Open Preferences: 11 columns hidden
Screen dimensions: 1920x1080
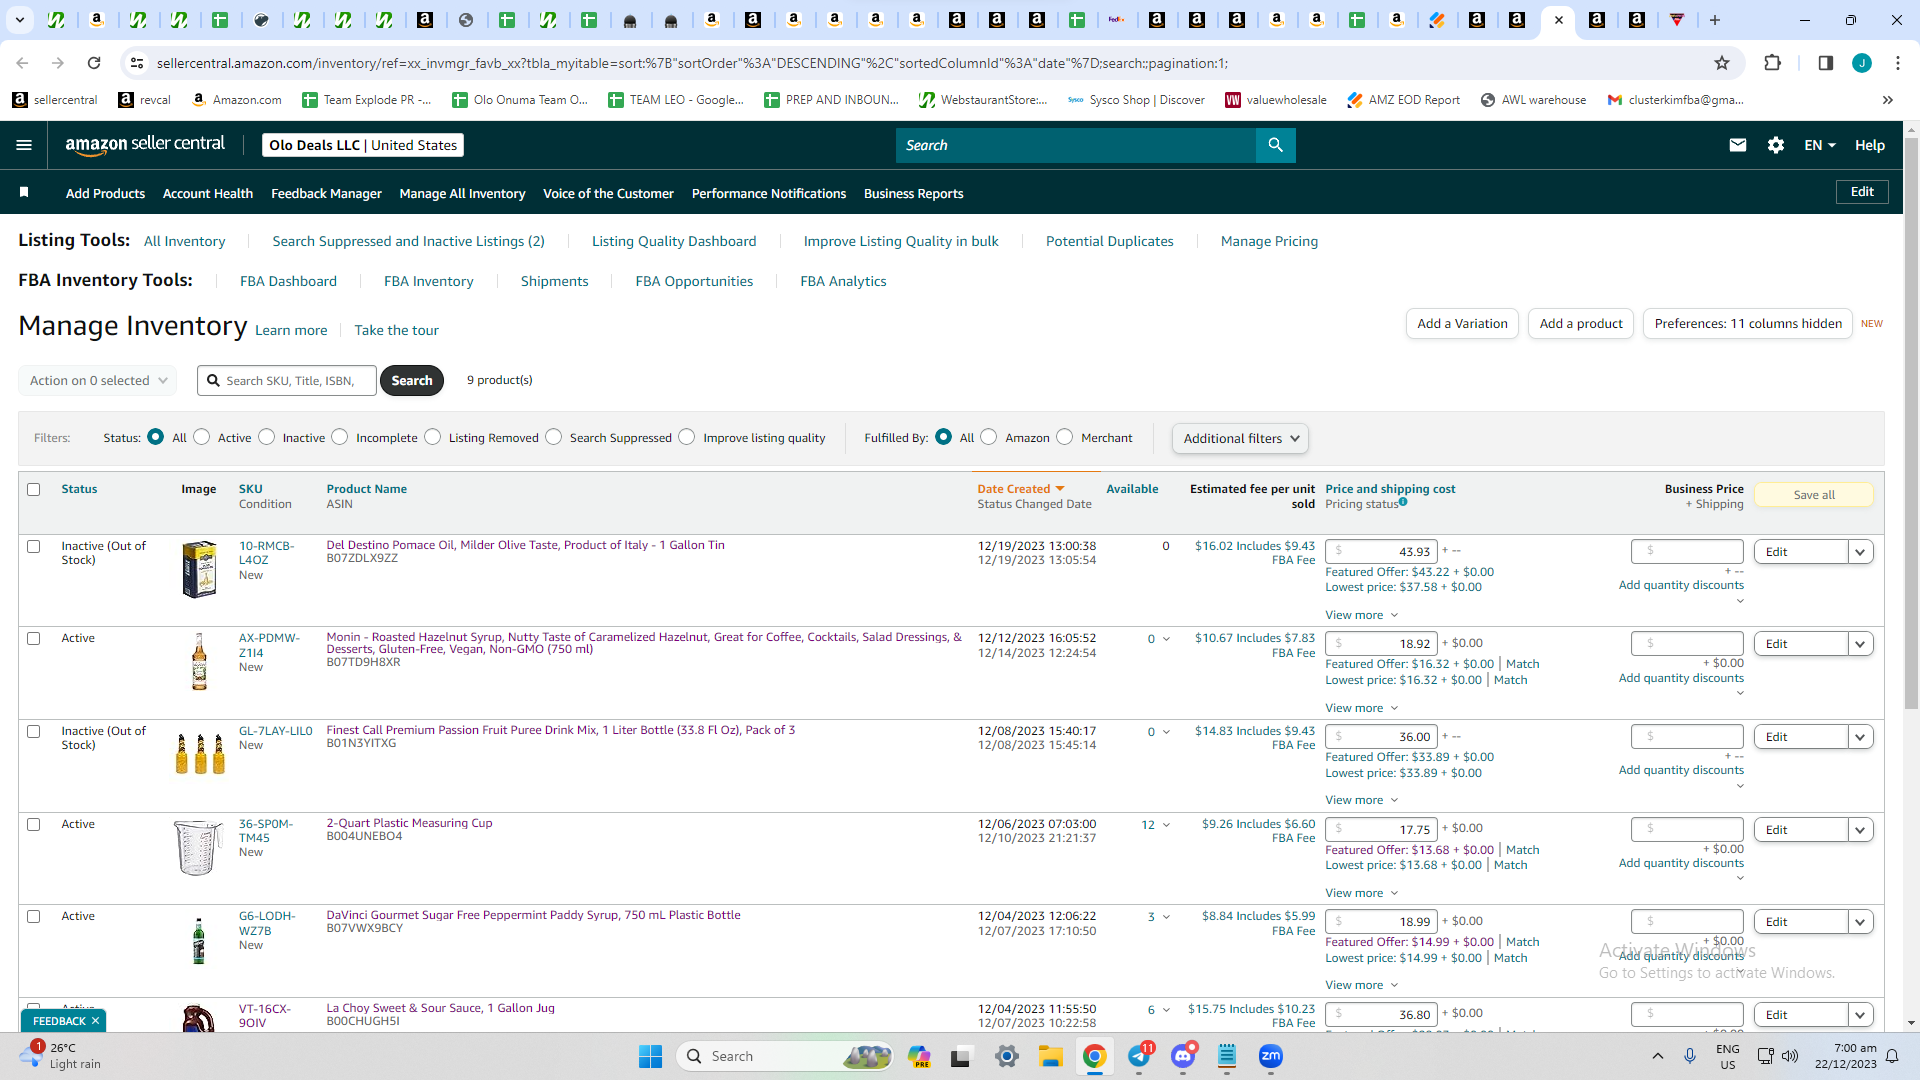1748,323
